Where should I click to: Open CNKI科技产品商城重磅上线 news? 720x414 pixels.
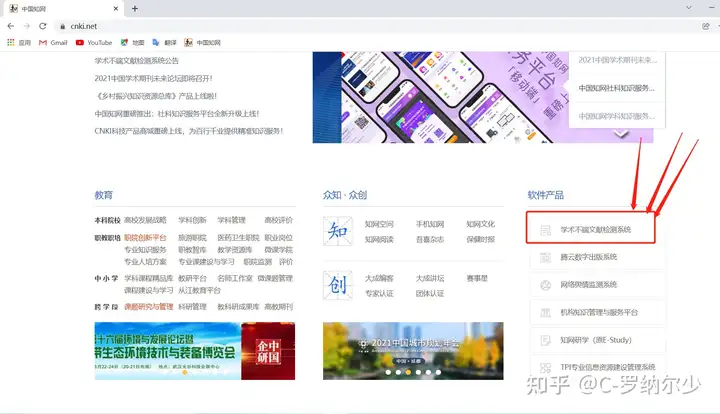pos(189,131)
